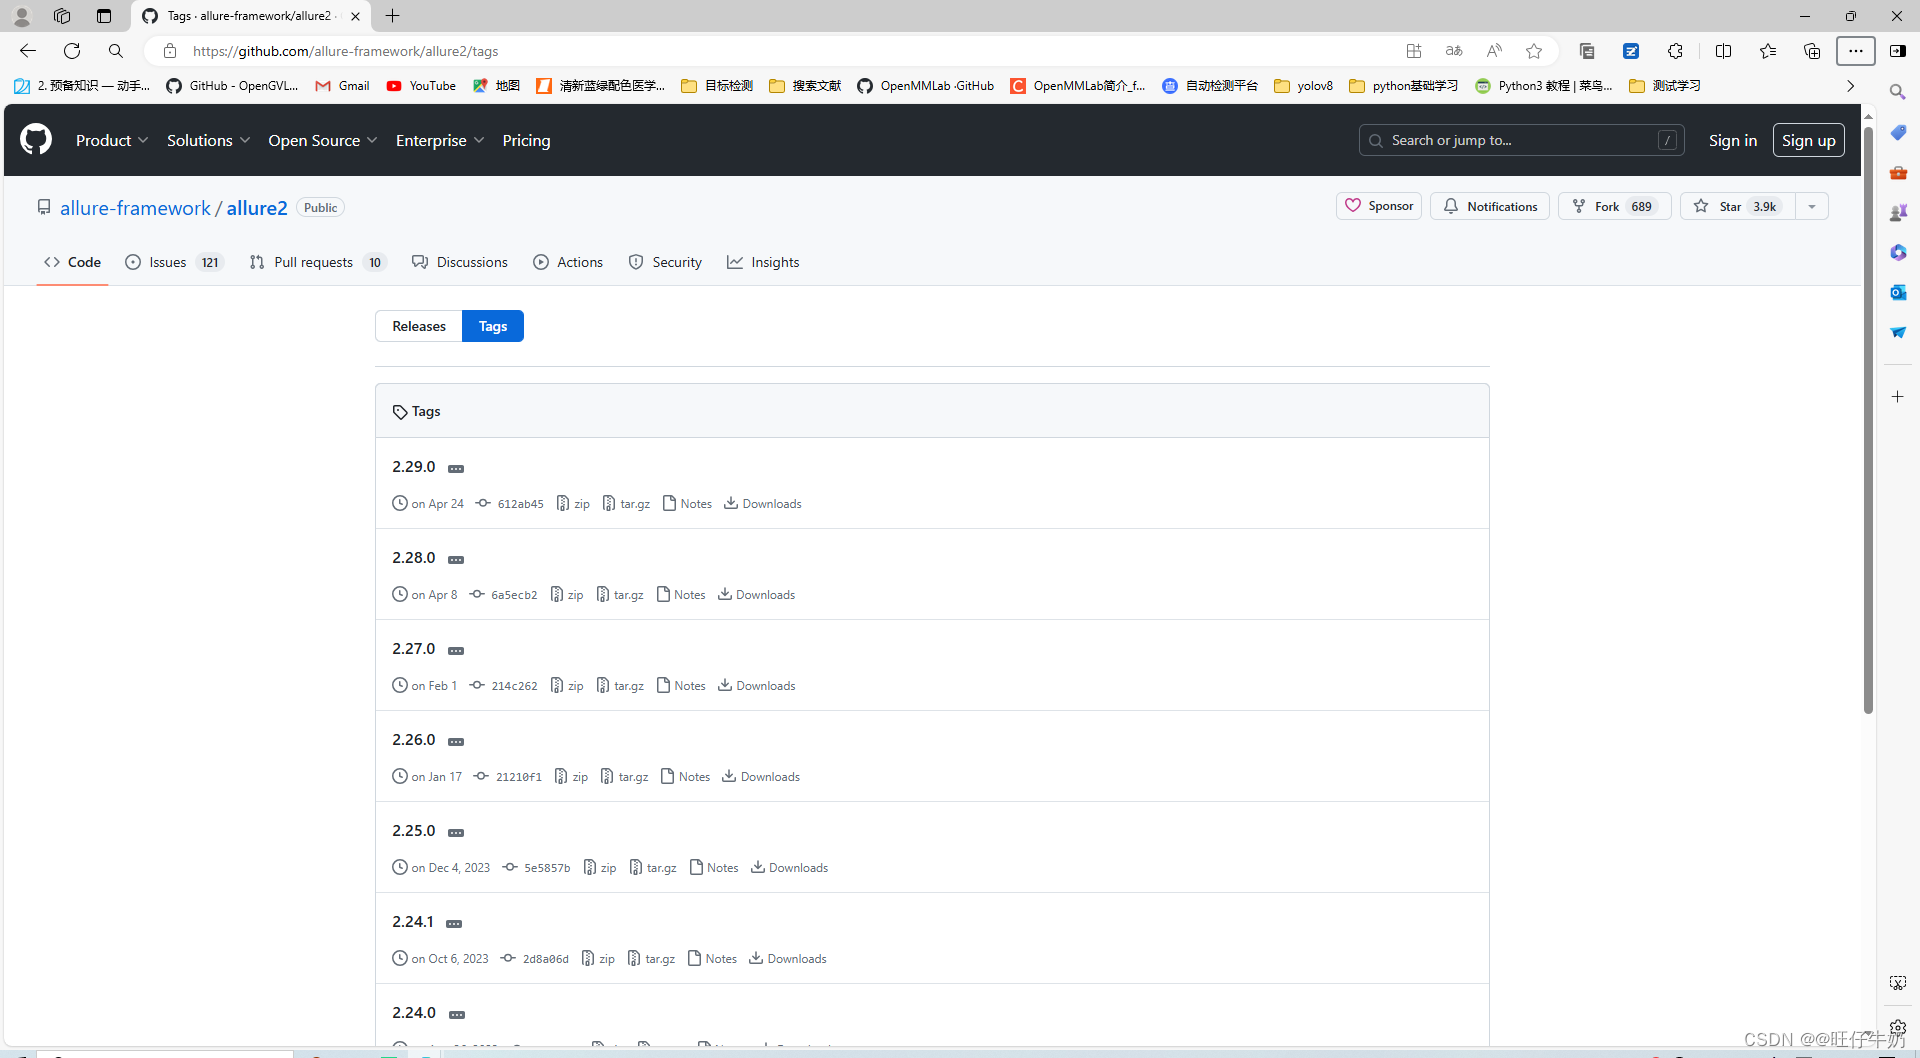This screenshot has height=1058, width=1920.
Task: Open the Star list dropdown arrow
Action: 1812,206
